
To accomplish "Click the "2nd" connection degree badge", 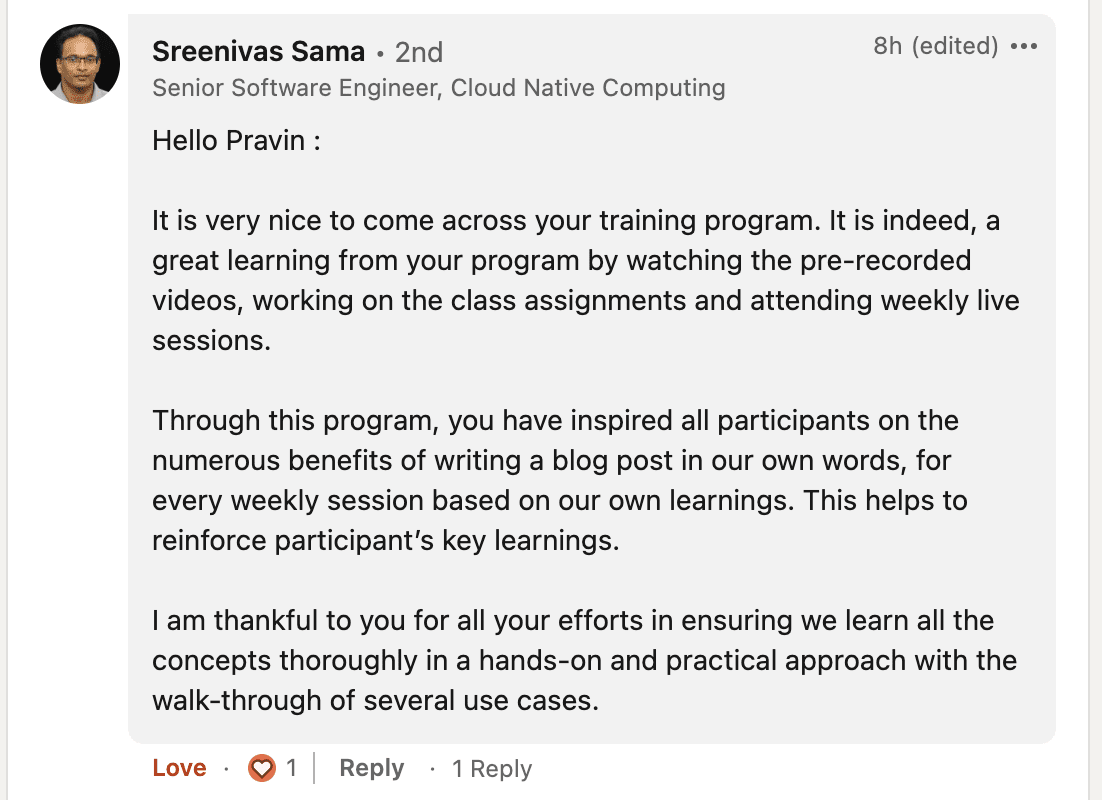I will click(419, 52).
